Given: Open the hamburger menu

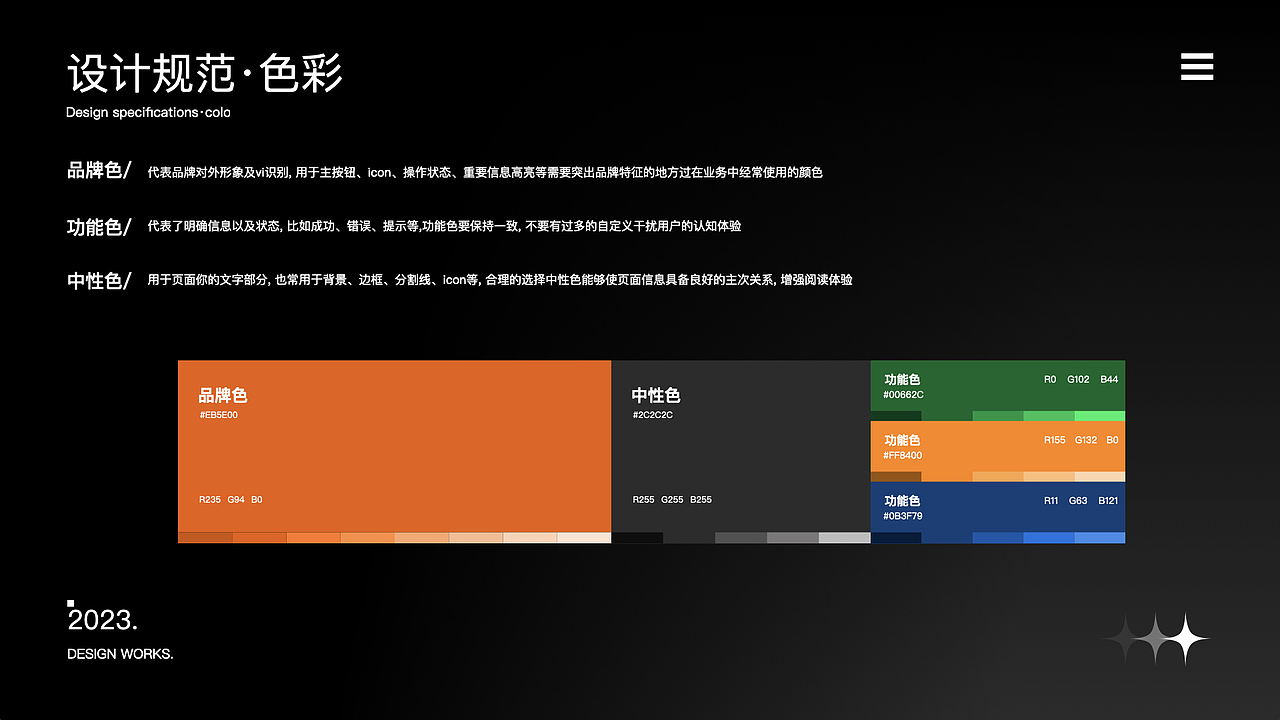Looking at the screenshot, I should pos(1196,66).
